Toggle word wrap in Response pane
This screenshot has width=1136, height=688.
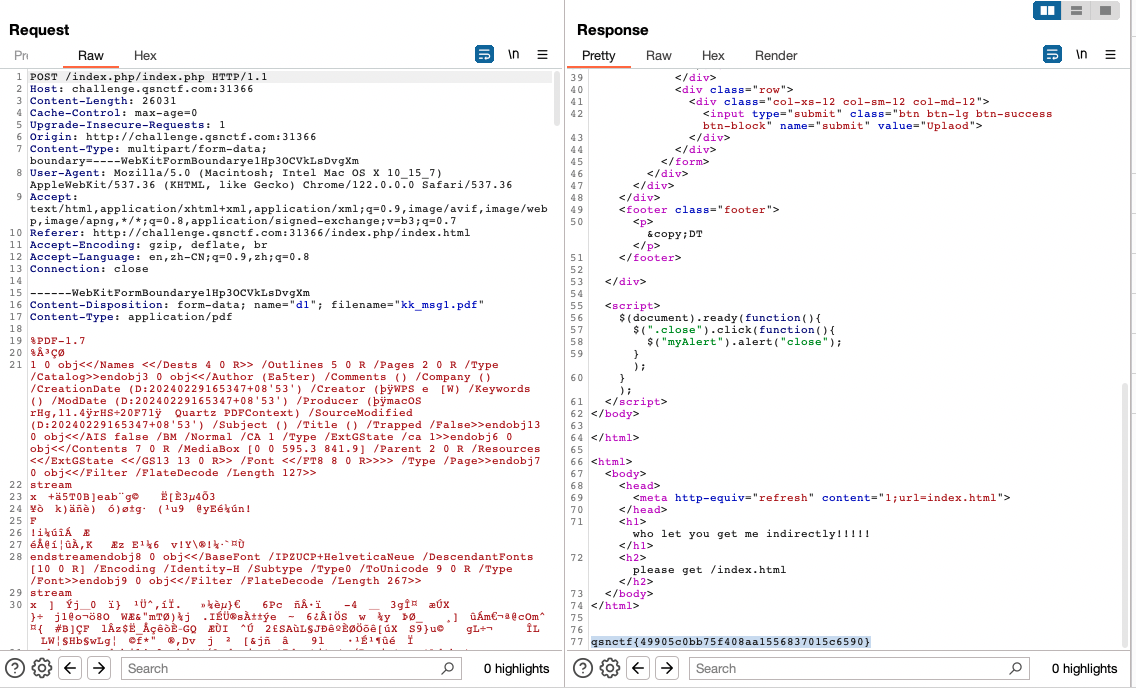click(1052, 55)
